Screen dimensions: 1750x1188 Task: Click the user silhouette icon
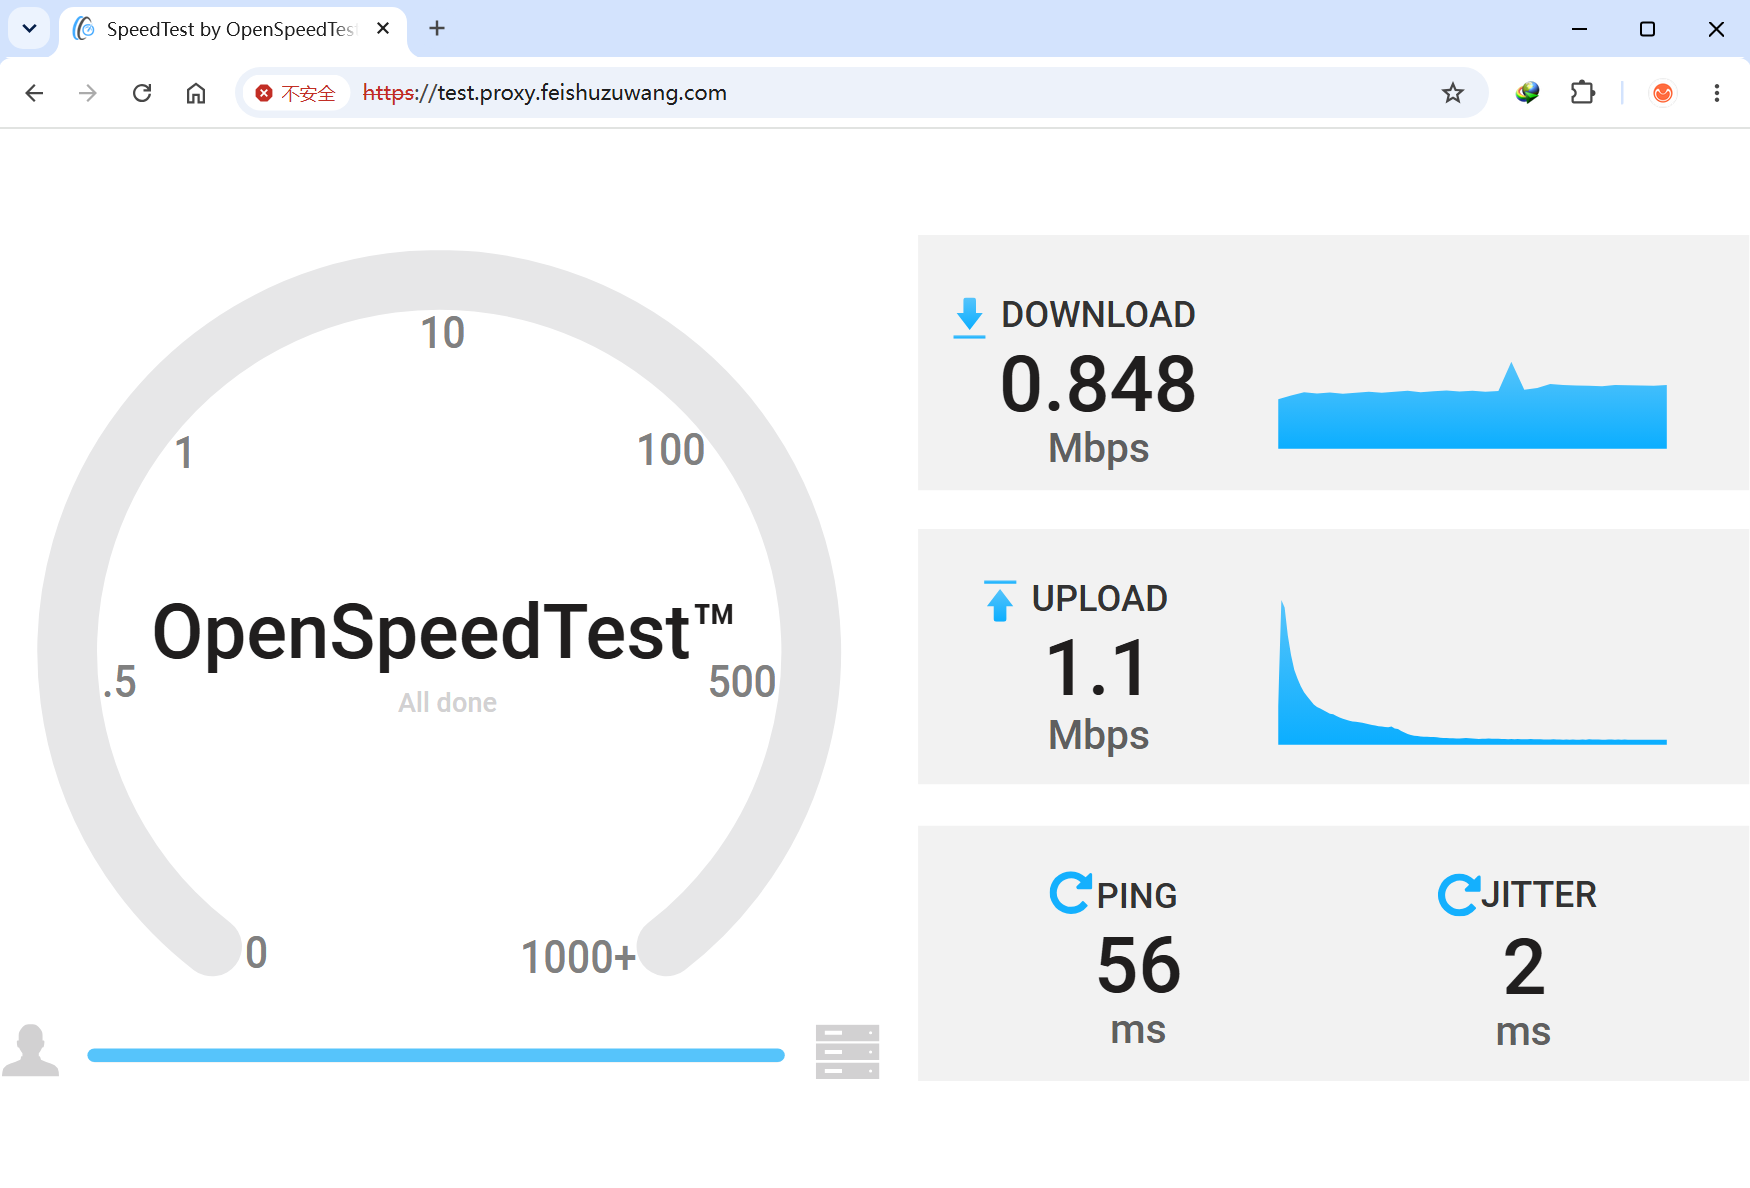click(x=31, y=1050)
